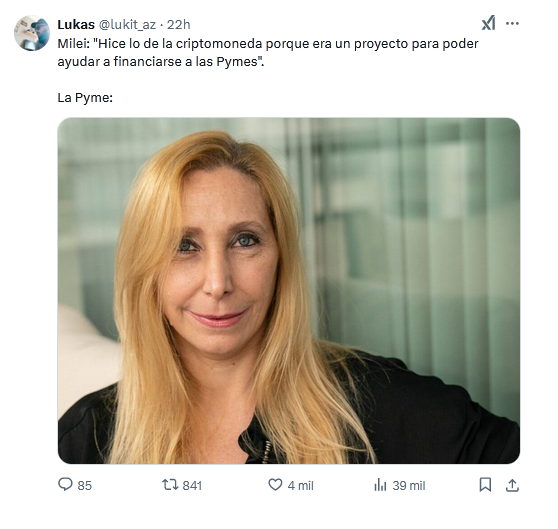Open the @lukit_az handle link
Image resolution: width=558 pixels, height=529 pixels.
click(x=127, y=25)
